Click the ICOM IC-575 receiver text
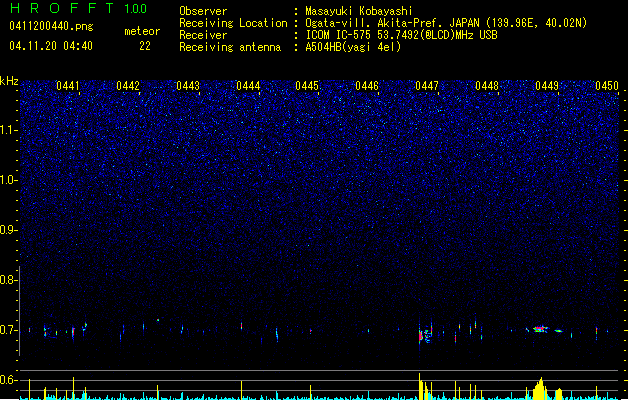Viewport: 629px width, 400px height. (x=401, y=35)
